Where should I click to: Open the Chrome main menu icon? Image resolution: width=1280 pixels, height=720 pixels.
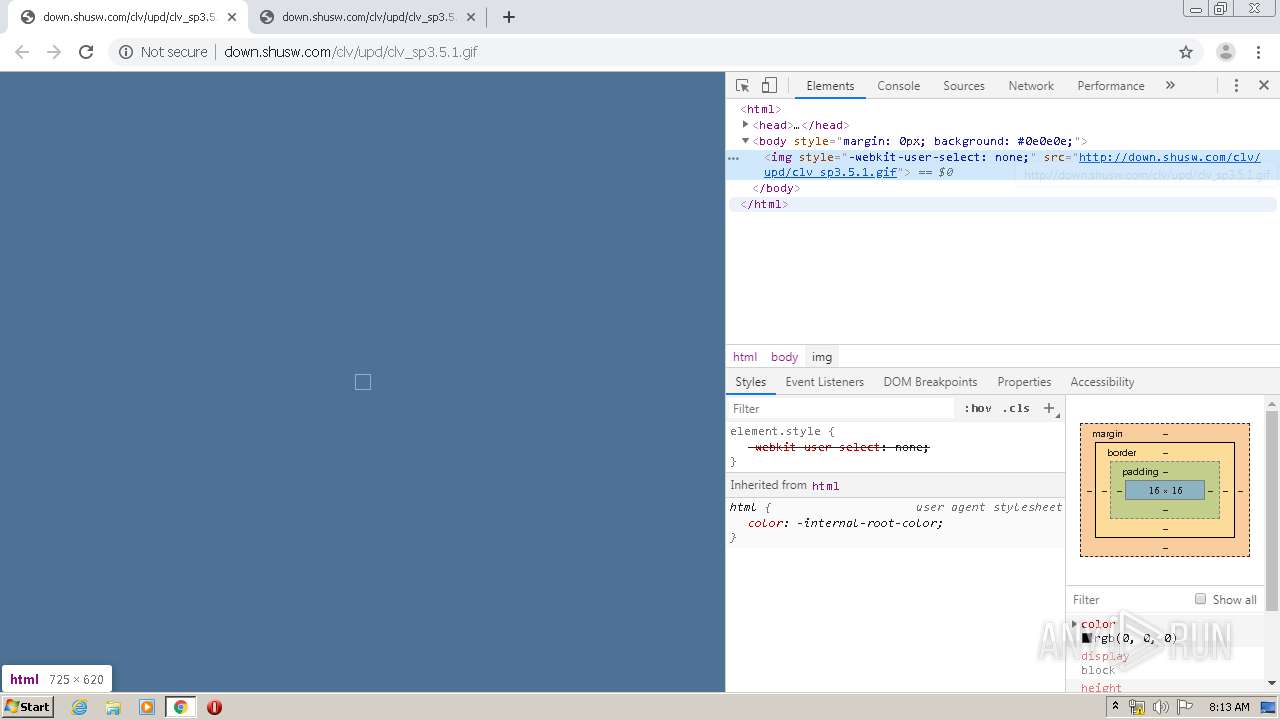[x=1256, y=52]
